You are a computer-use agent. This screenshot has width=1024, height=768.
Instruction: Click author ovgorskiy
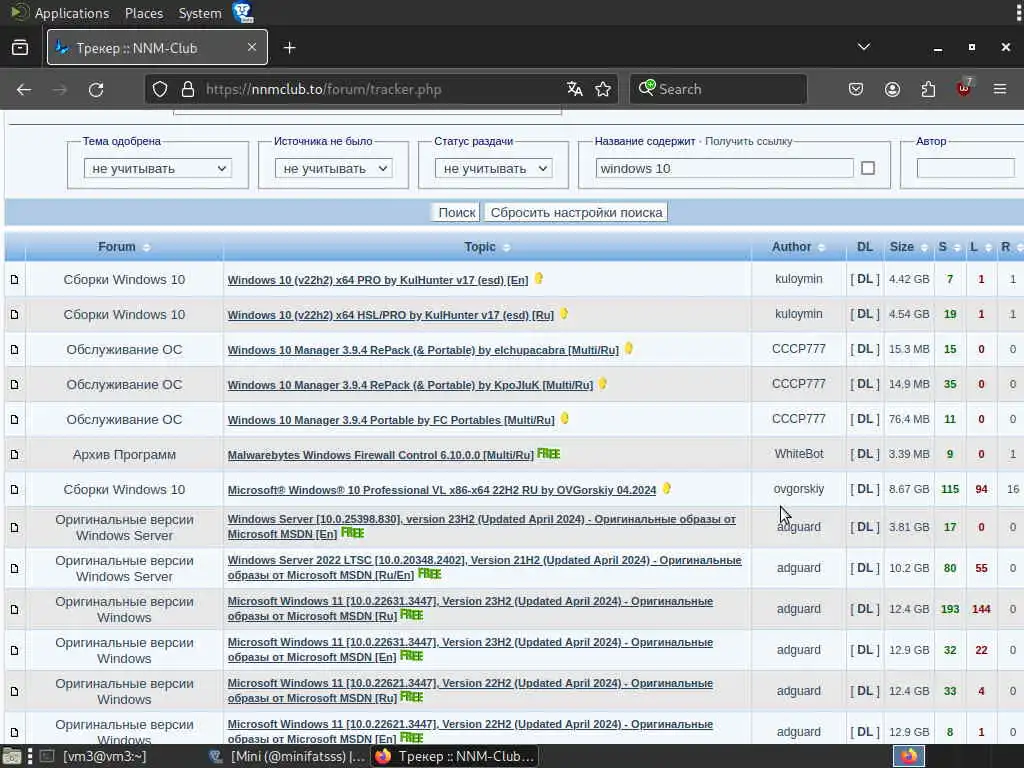[x=798, y=488]
